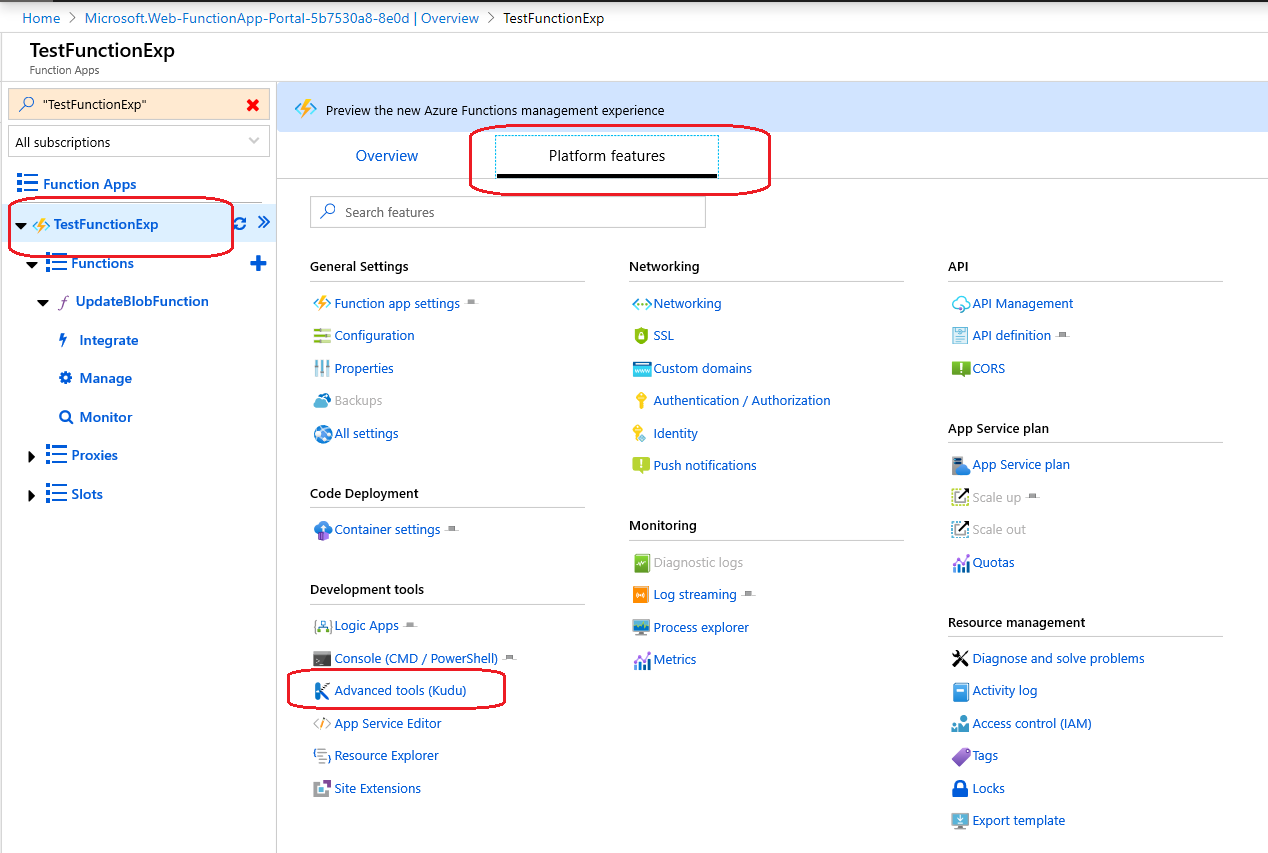1268x853 pixels.
Task: Click the Tags purple label icon
Action: point(960,756)
